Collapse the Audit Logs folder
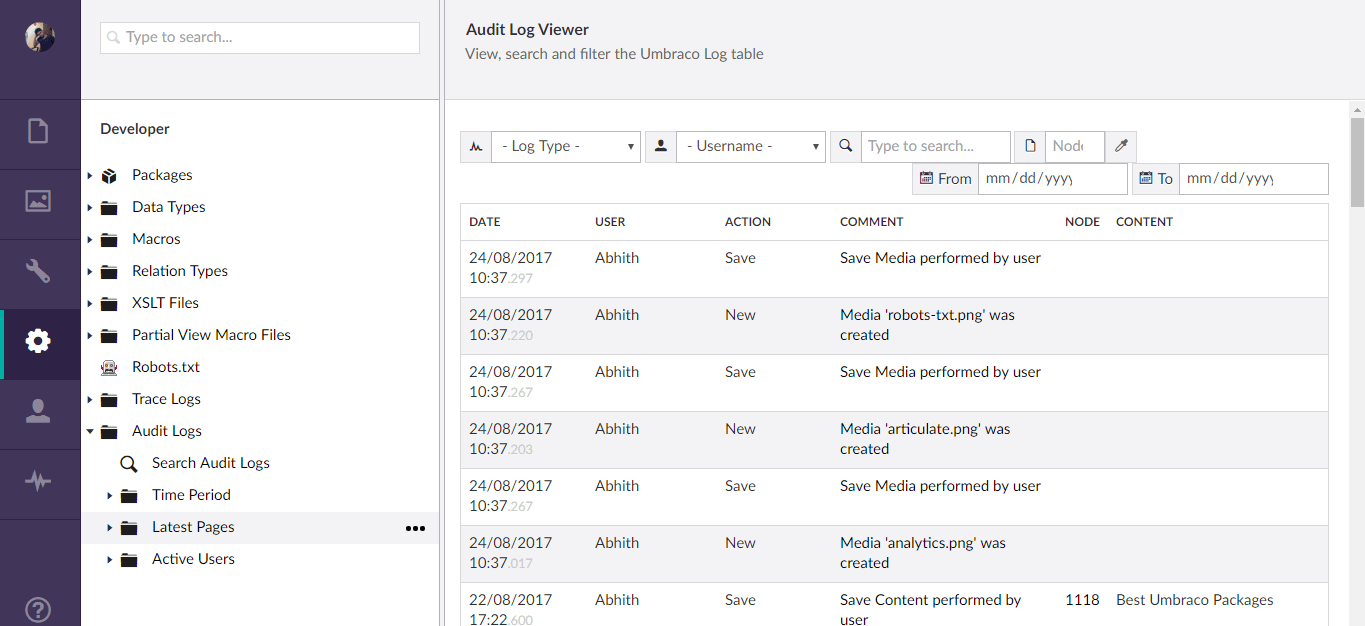The height and width of the screenshot is (626, 1365). pyautogui.click(x=91, y=431)
